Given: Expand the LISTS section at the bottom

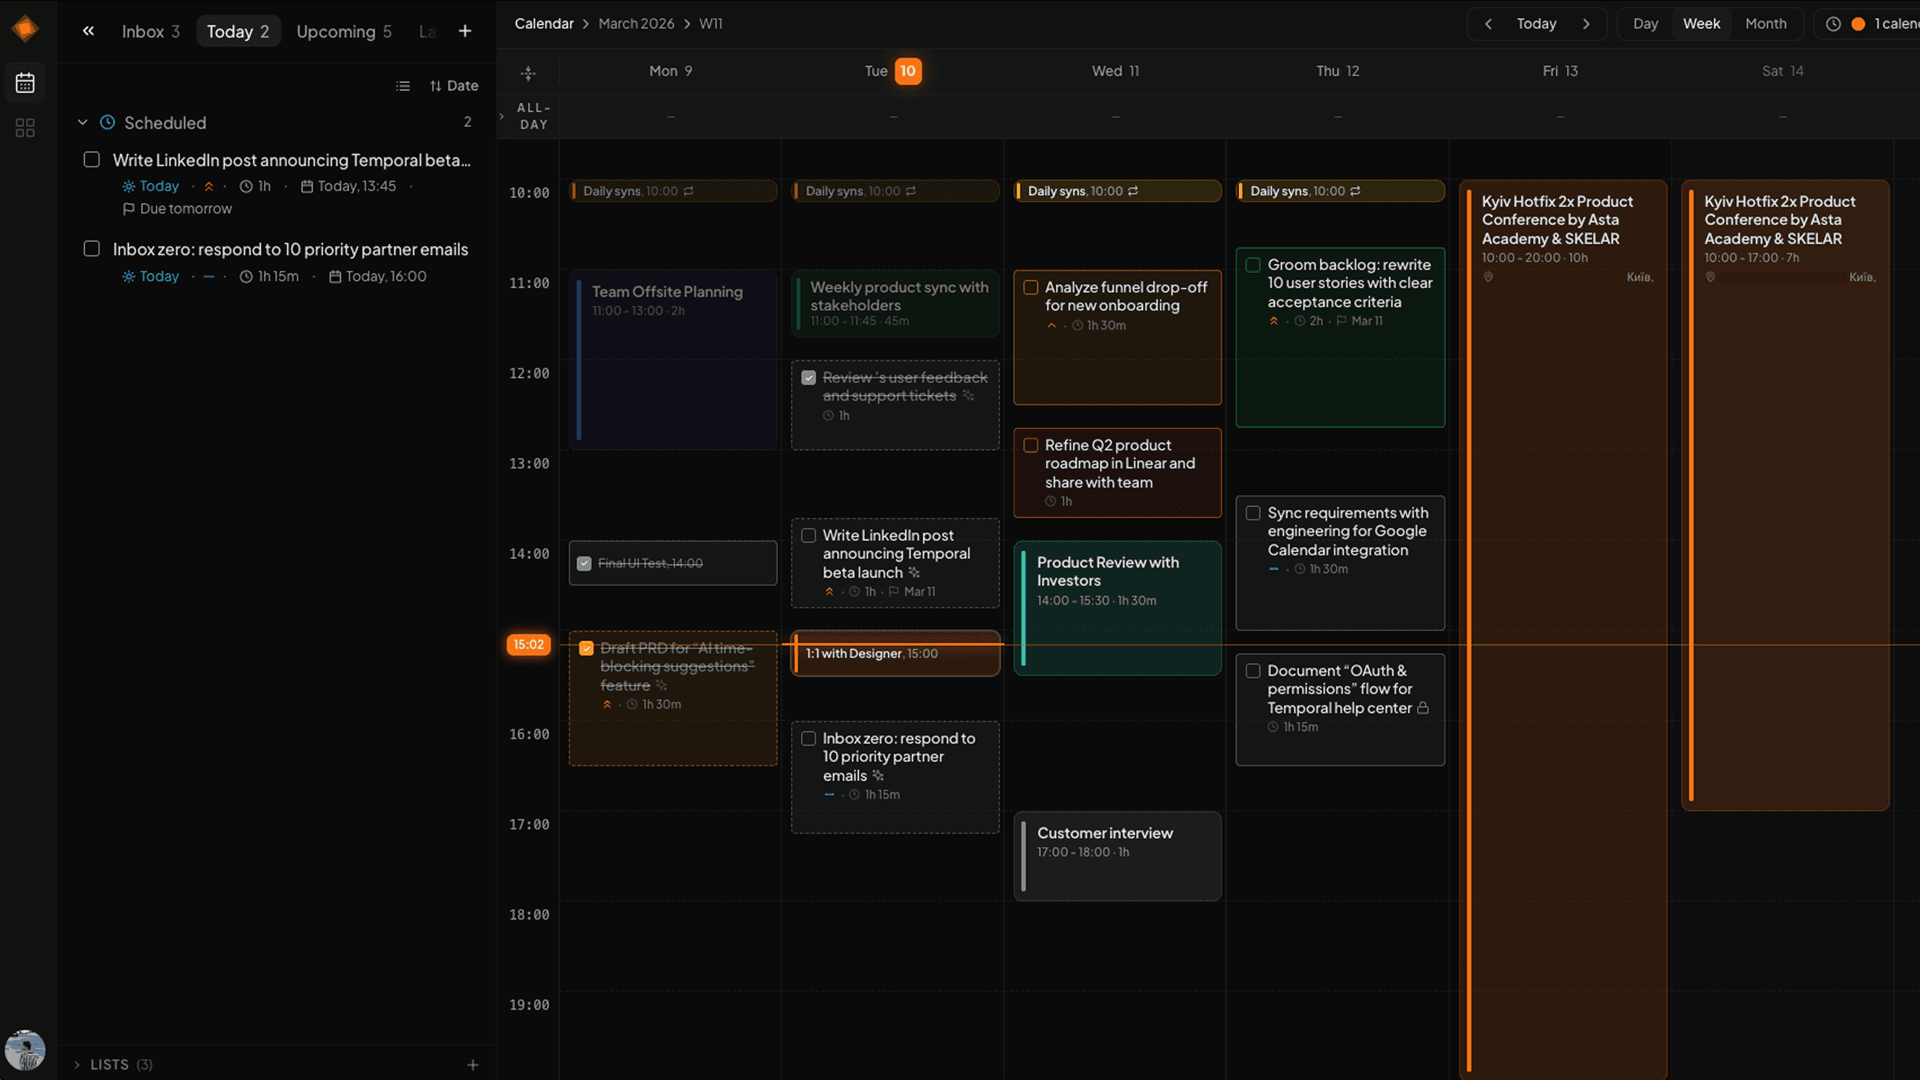Looking at the screenshot, I should click(x=76, y=1064).
